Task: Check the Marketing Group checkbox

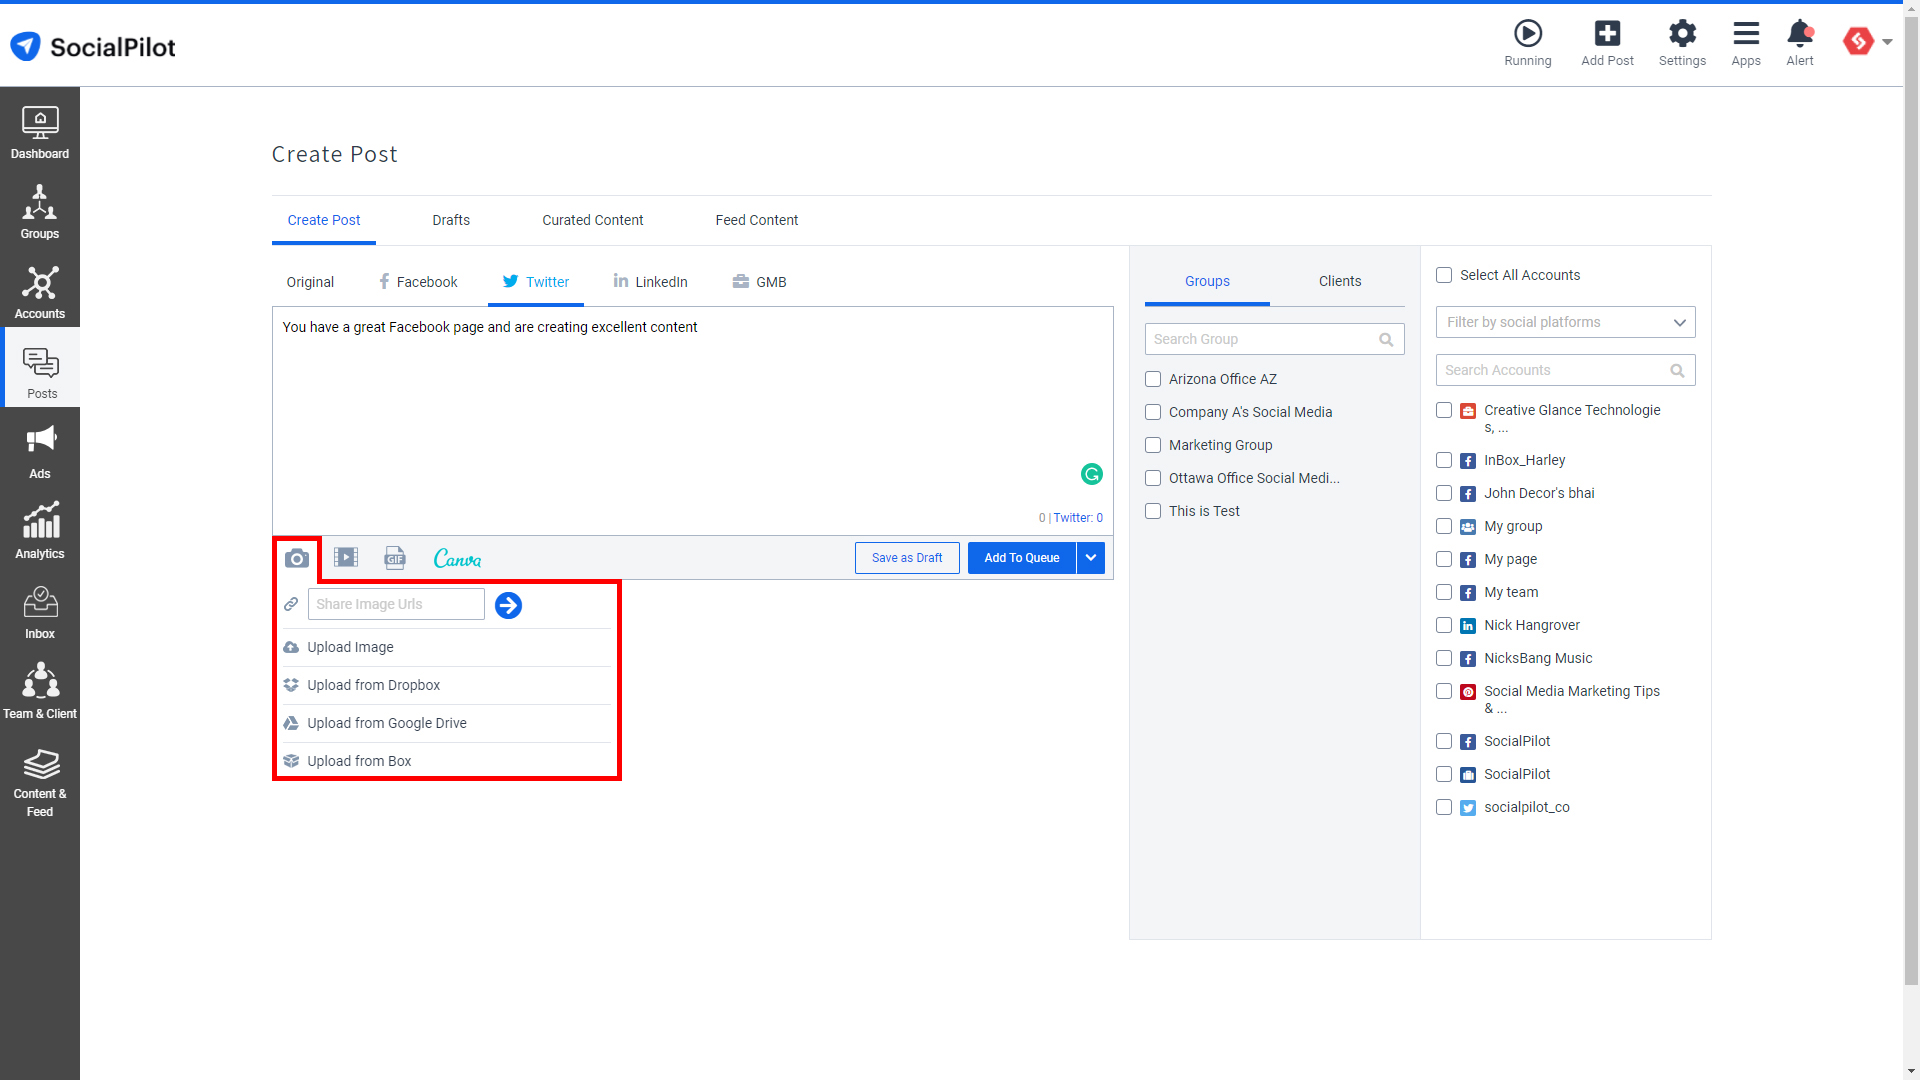Action: pyautogui.click(x=1152, y=445)
